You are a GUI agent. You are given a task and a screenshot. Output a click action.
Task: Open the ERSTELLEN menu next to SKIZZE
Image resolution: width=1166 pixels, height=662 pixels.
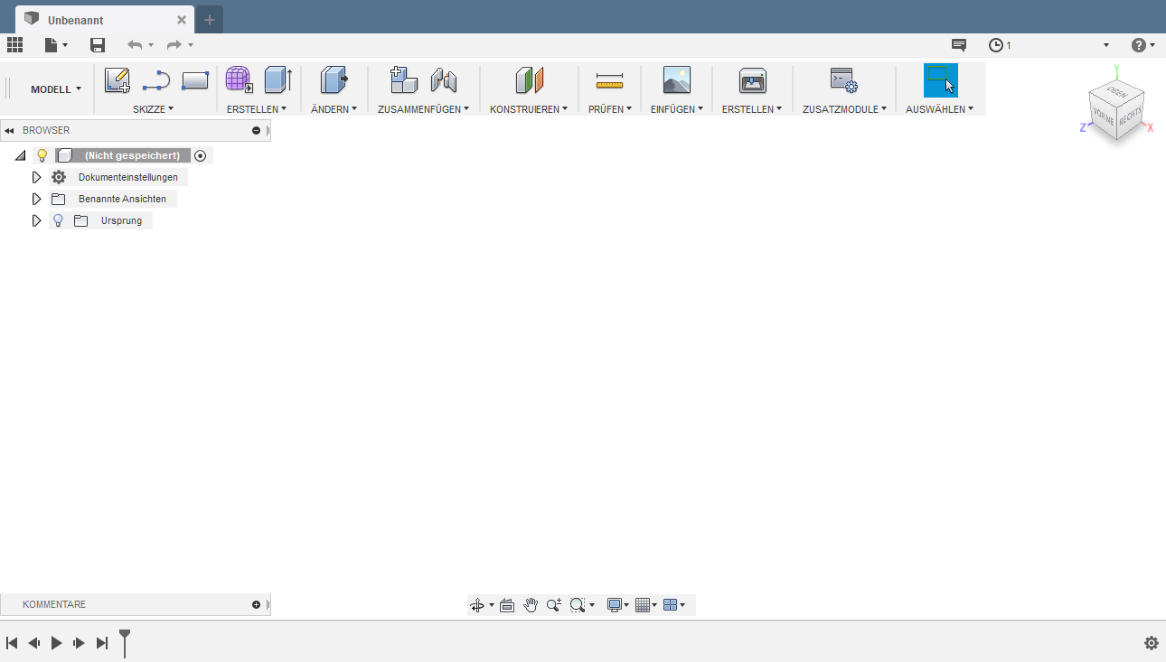click(x=256, y=109)
